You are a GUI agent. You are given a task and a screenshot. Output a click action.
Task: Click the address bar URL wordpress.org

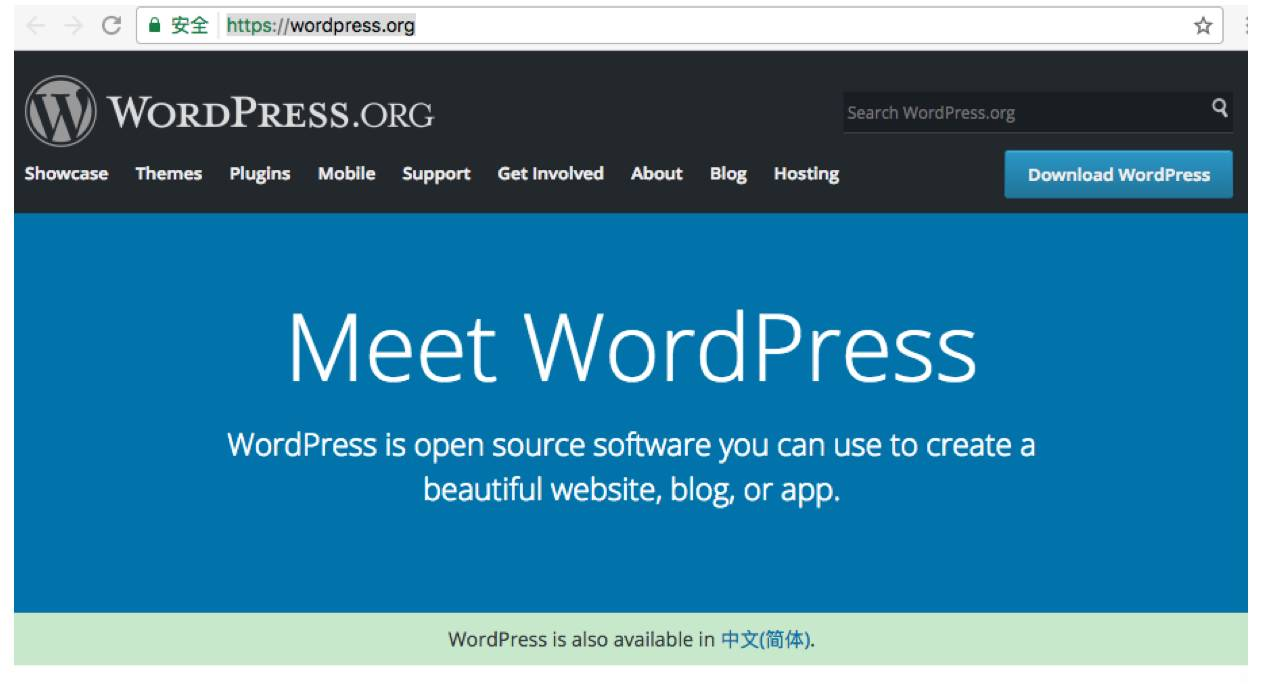(320, 26)
